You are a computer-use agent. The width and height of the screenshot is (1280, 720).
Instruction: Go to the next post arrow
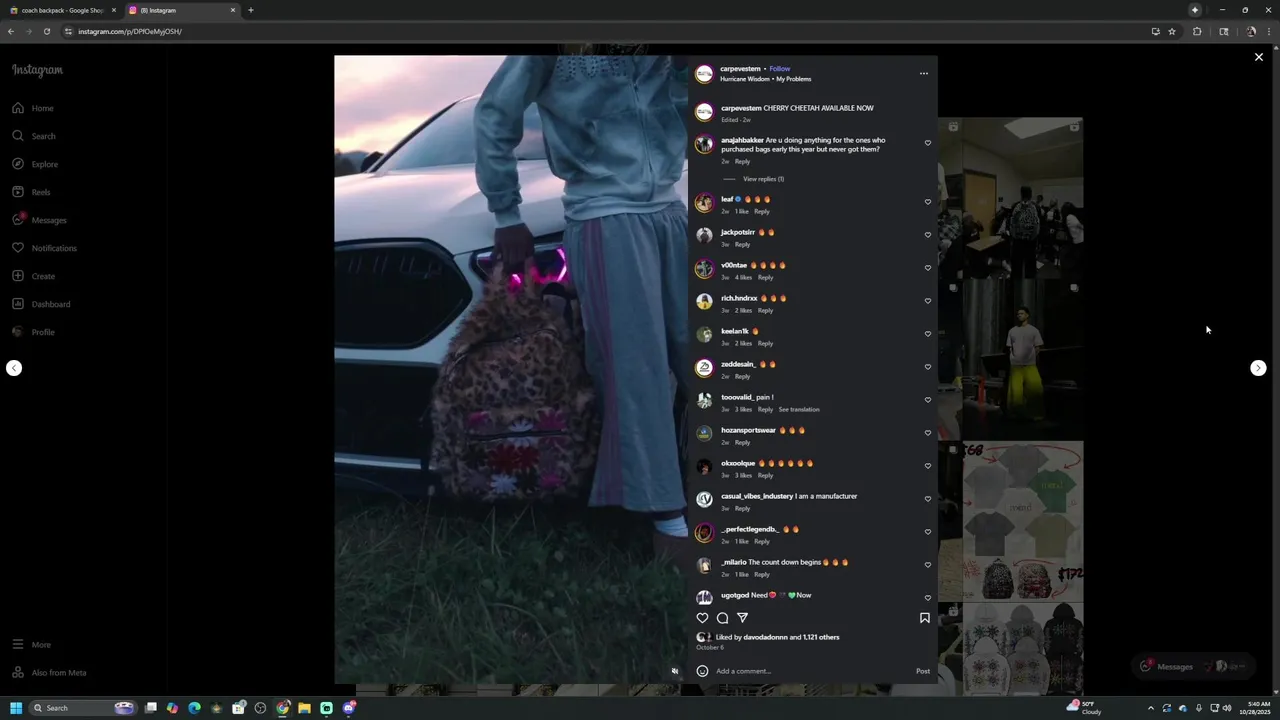(1258, 368)
